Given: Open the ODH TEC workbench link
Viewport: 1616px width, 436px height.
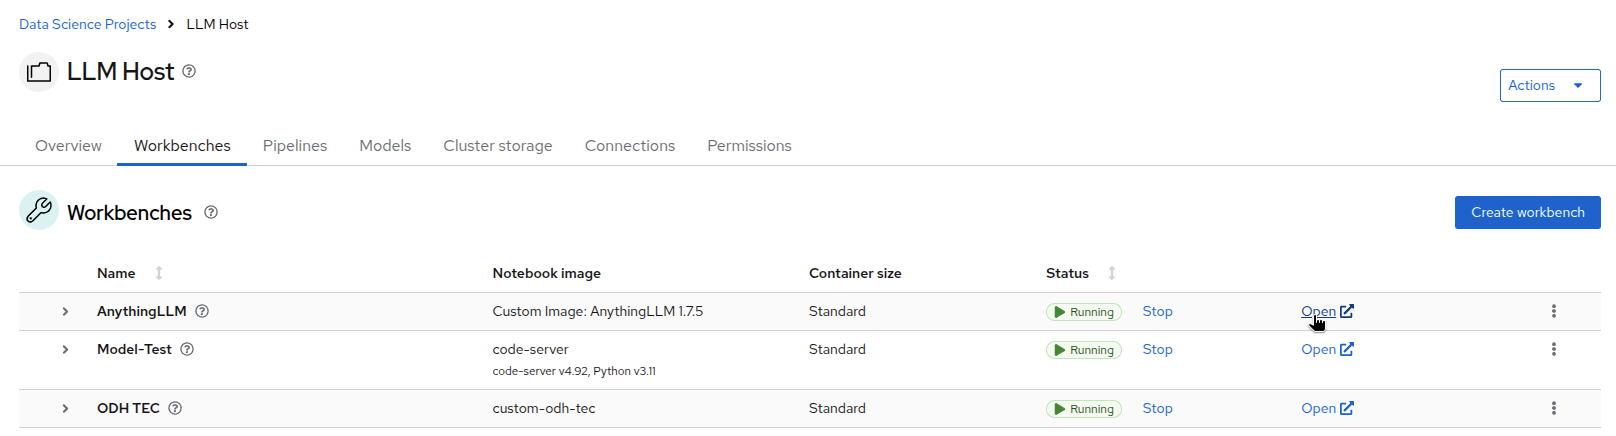Looking at the screenshot, I should click(1327, 408).
